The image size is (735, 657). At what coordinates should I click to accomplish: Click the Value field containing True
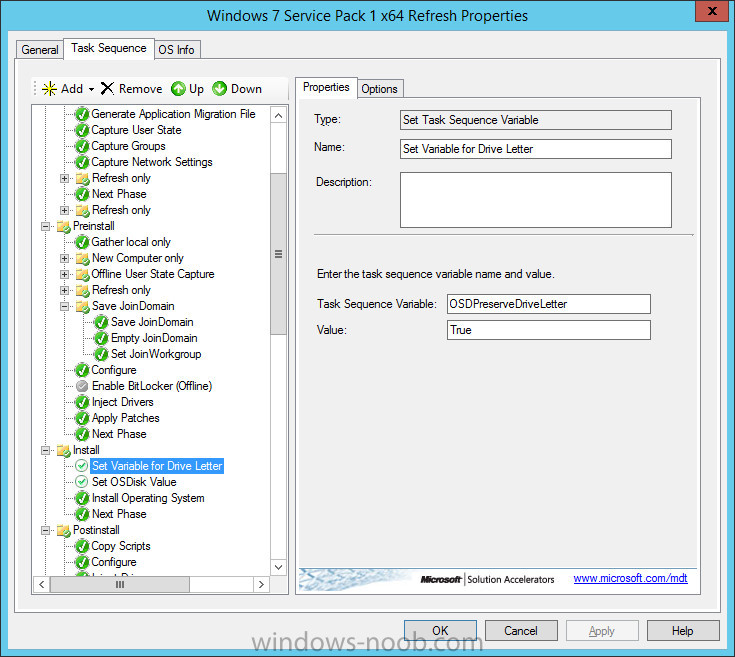point(548,330)
